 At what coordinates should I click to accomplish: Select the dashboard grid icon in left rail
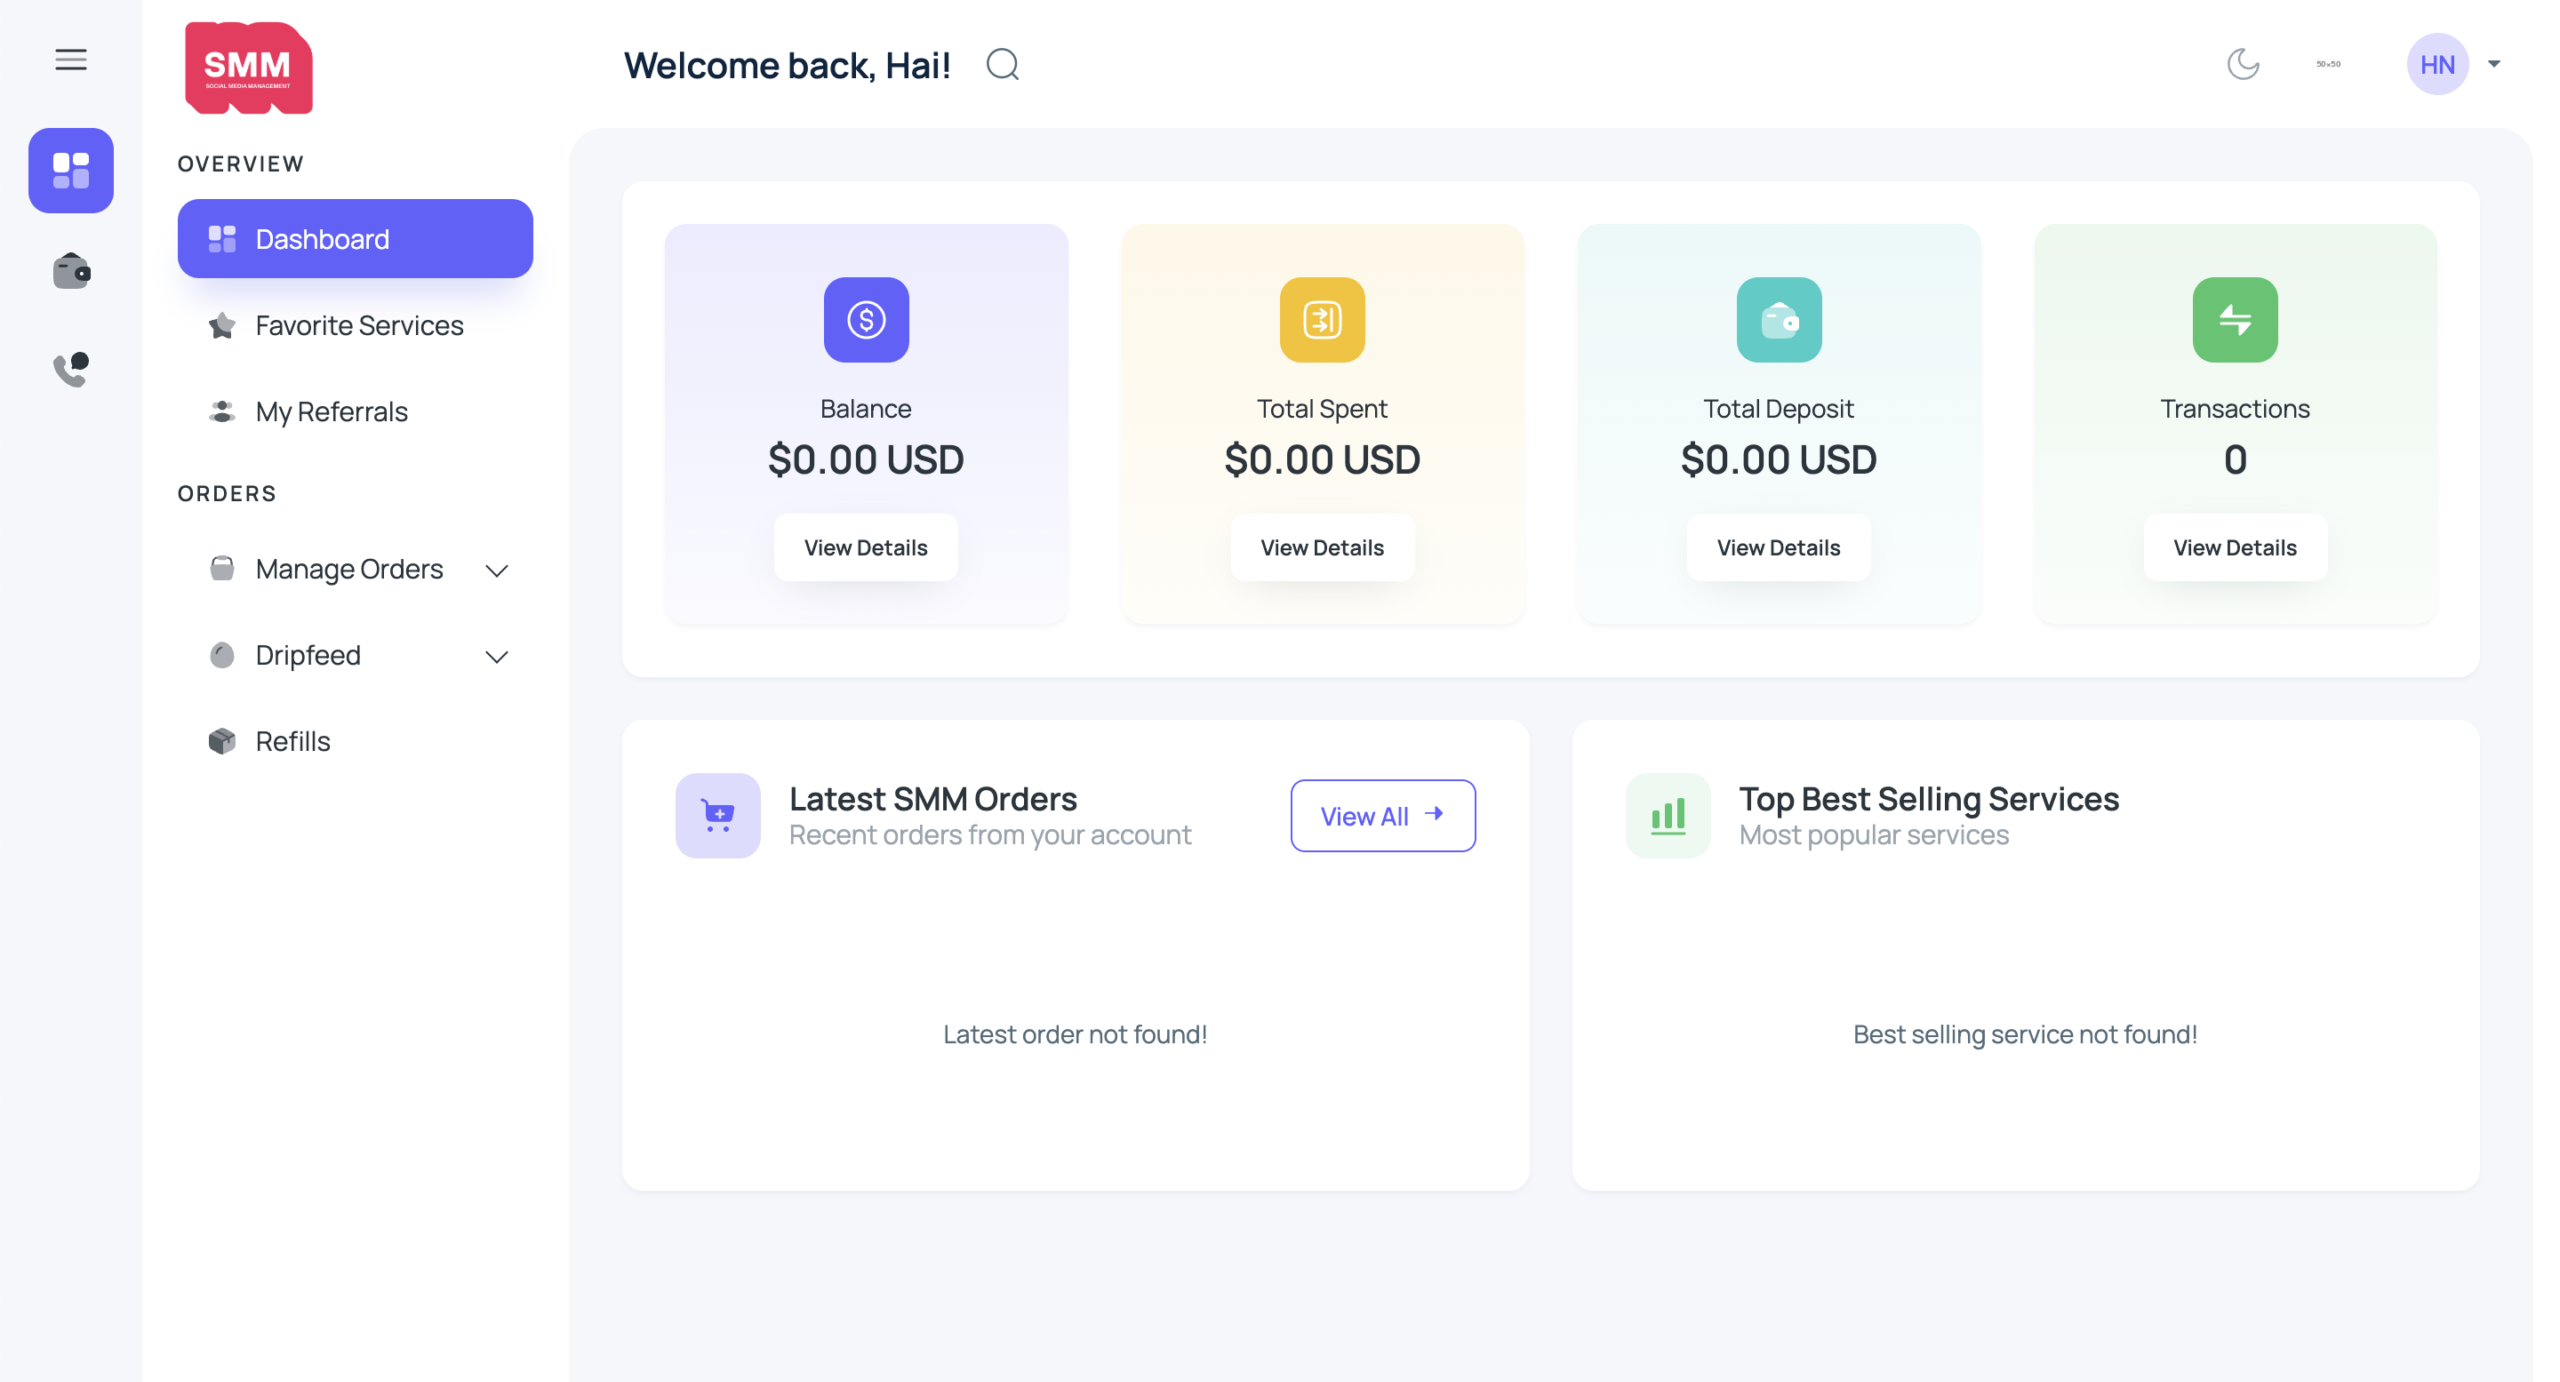click(x=70, y=170)
